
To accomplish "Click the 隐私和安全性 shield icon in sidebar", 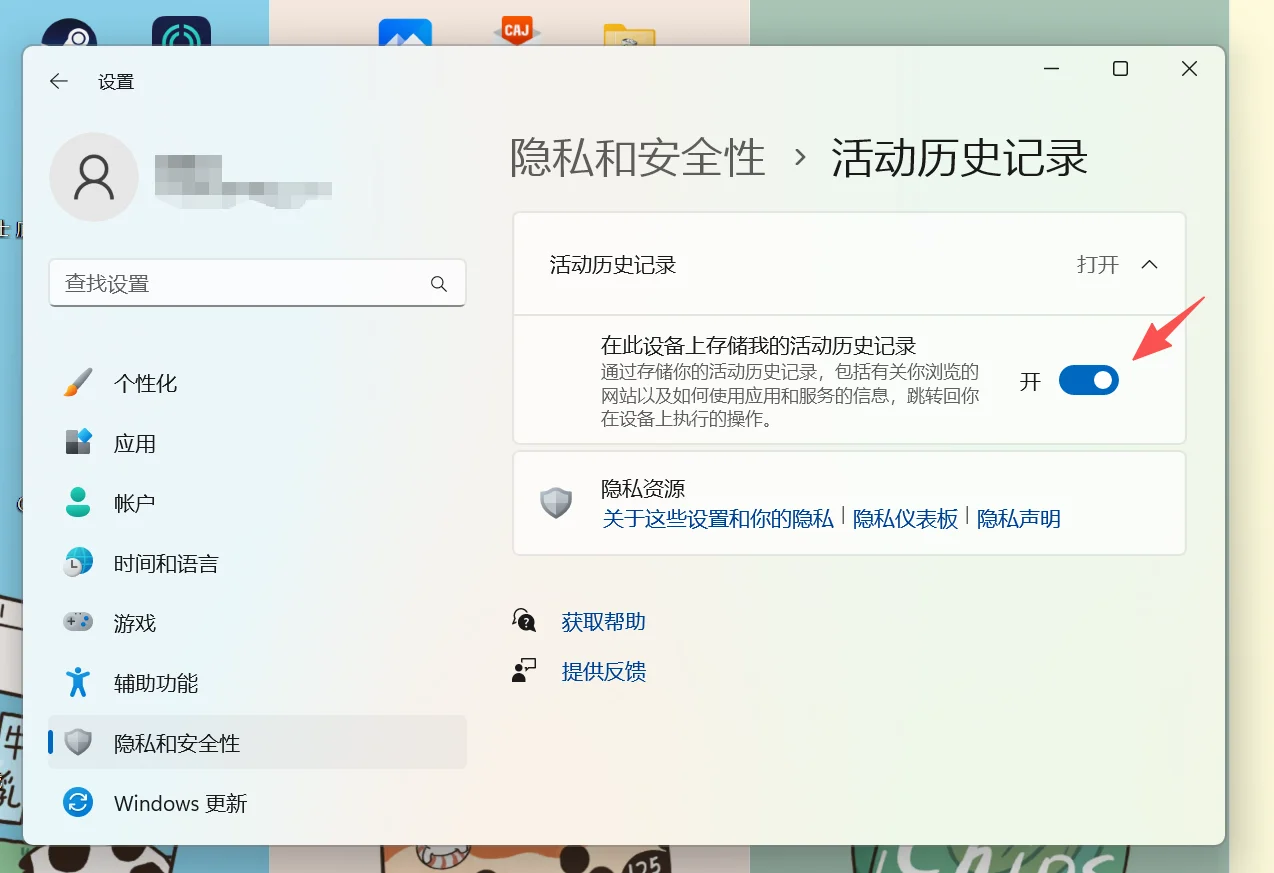I will point(78,743).
